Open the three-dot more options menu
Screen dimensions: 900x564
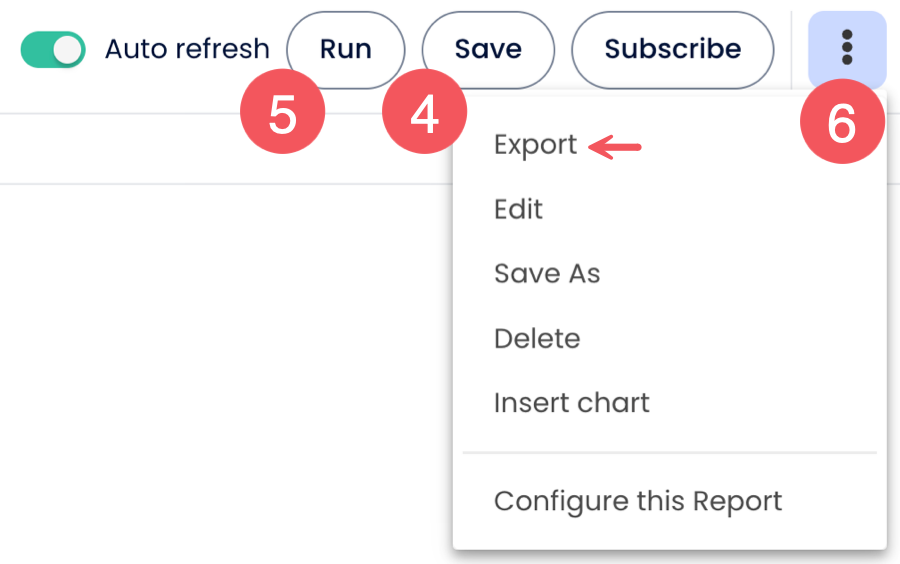point(847,48)
